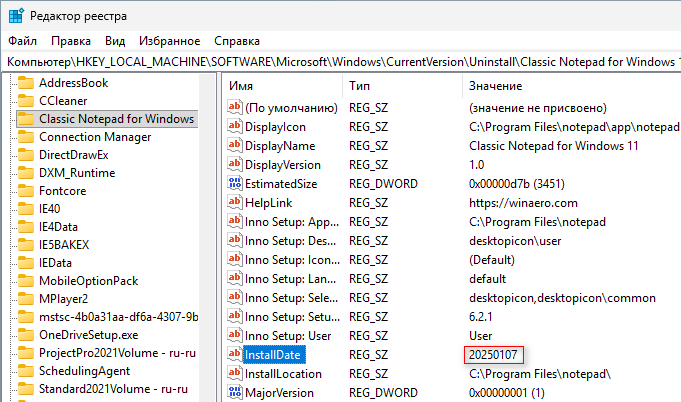
Task: Select the Standard2021Volume - ru-ru key
Action: coord(113,389)
